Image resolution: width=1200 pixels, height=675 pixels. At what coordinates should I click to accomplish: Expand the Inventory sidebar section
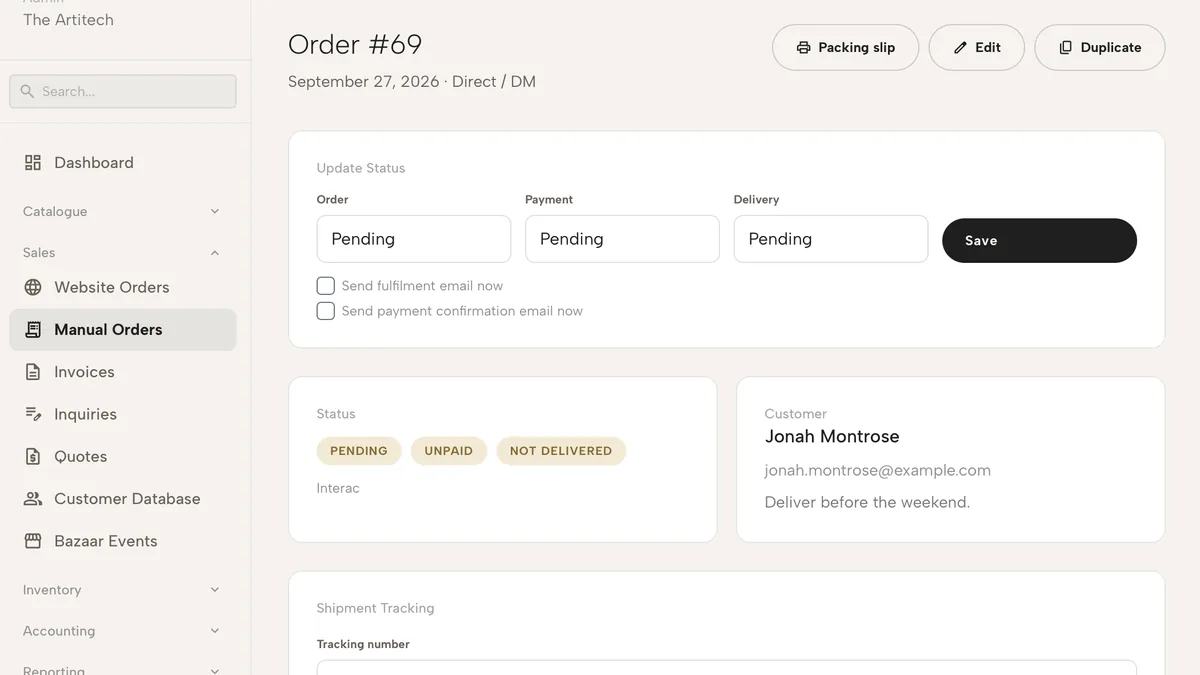click(123, 590)
